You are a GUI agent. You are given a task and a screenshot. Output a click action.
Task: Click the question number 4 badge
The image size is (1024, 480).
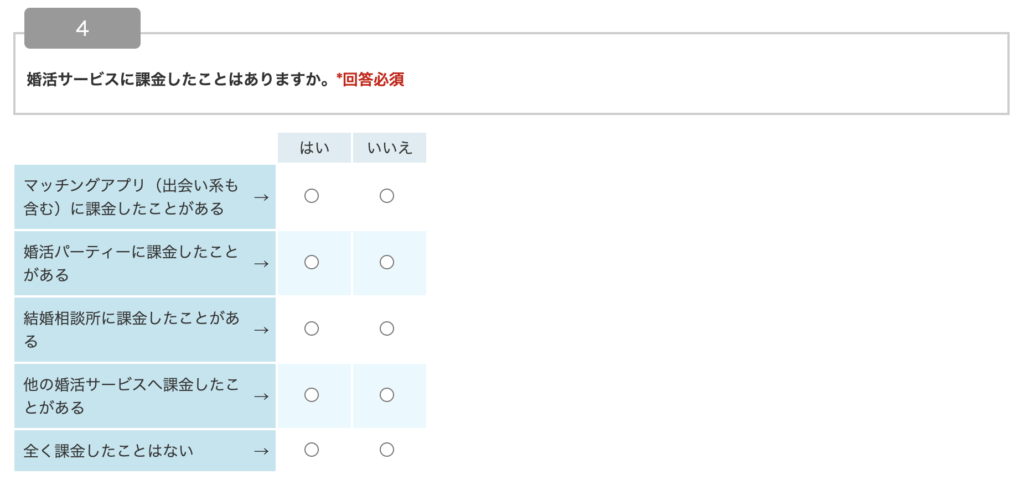[x=82, y=28]
